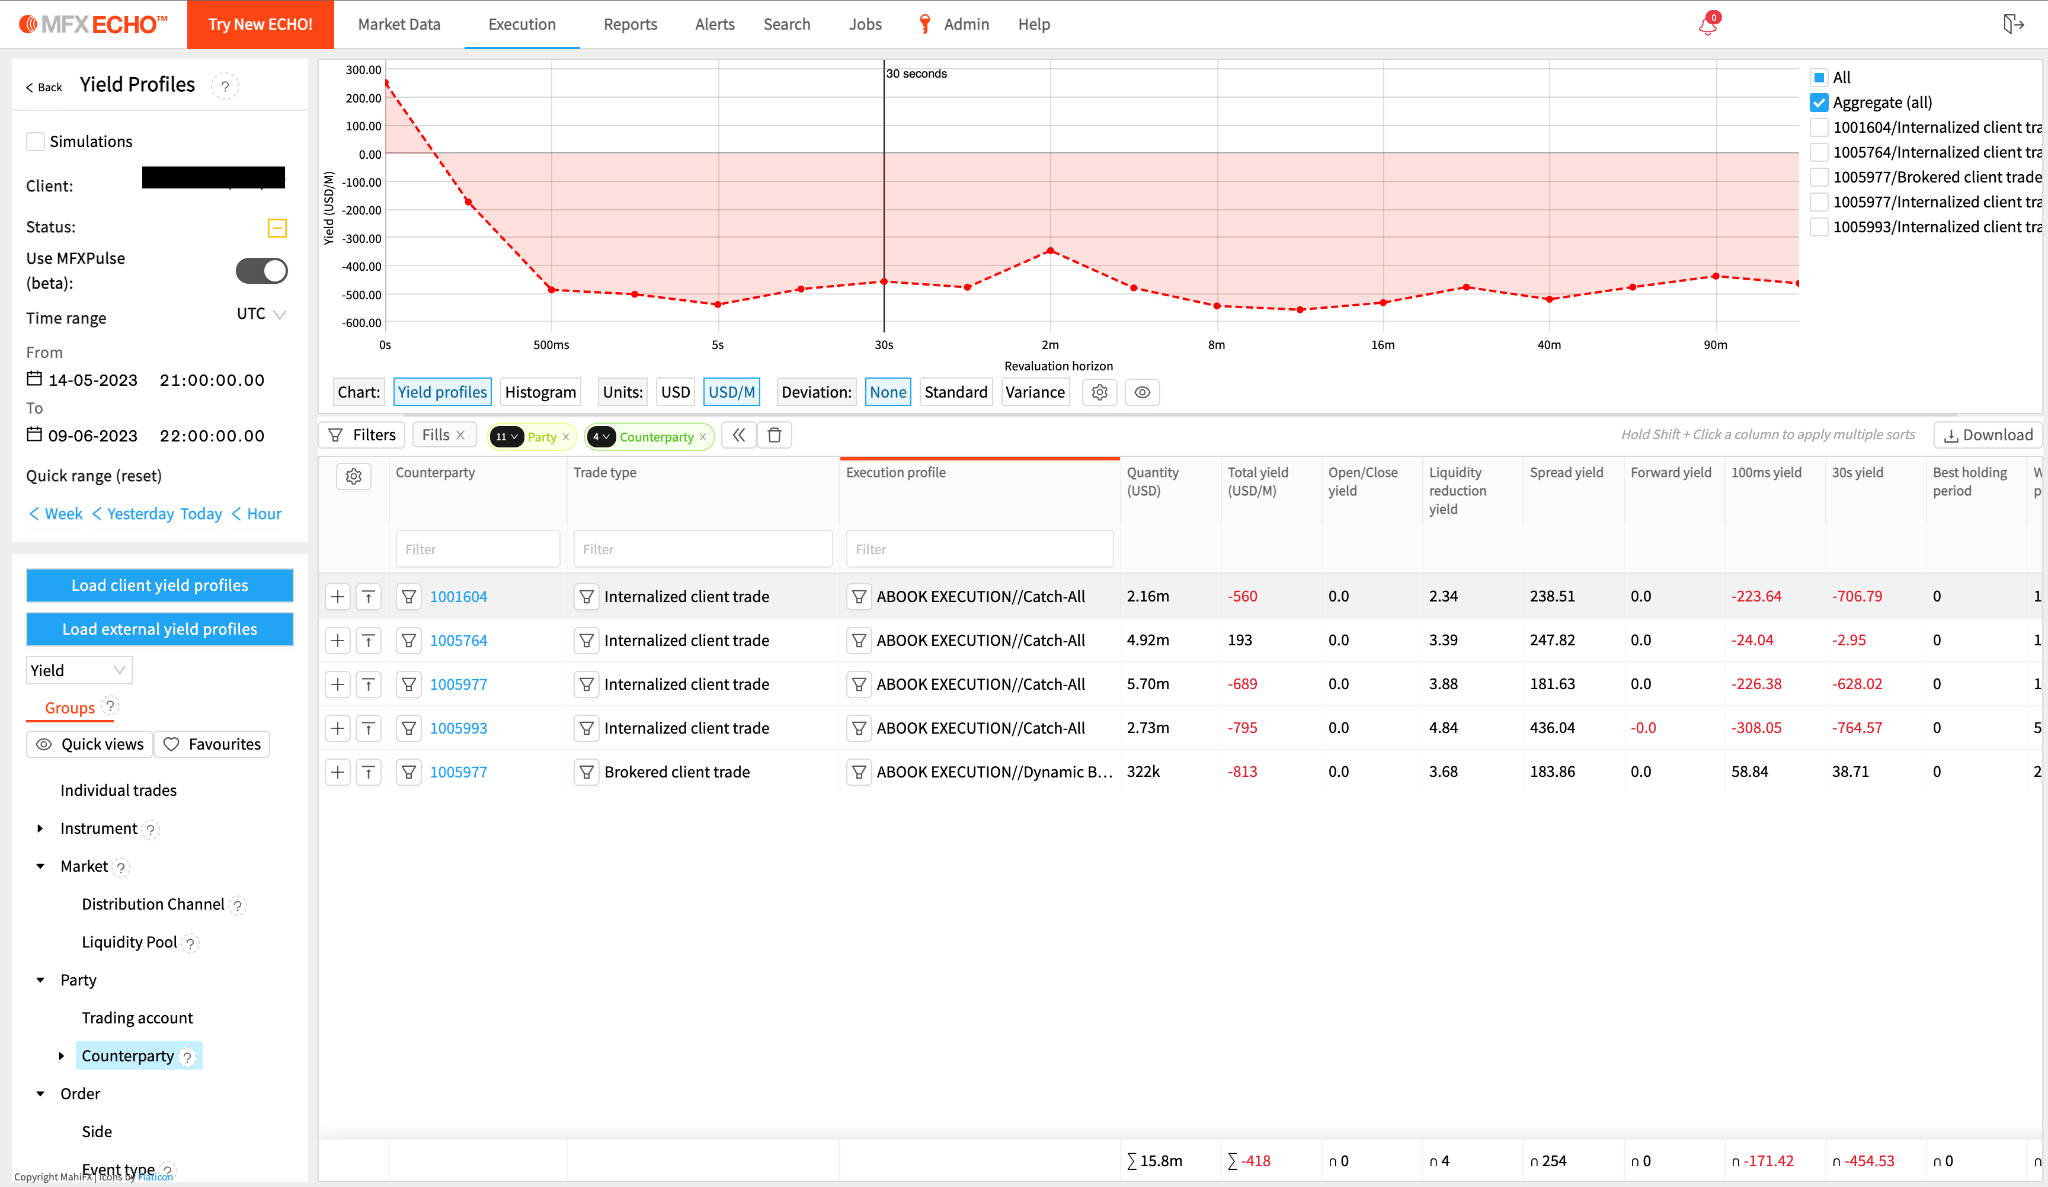Viewport: 2048px width, 1187px height.
Task: Click the logout icon in top bar
Action: 2013,24
